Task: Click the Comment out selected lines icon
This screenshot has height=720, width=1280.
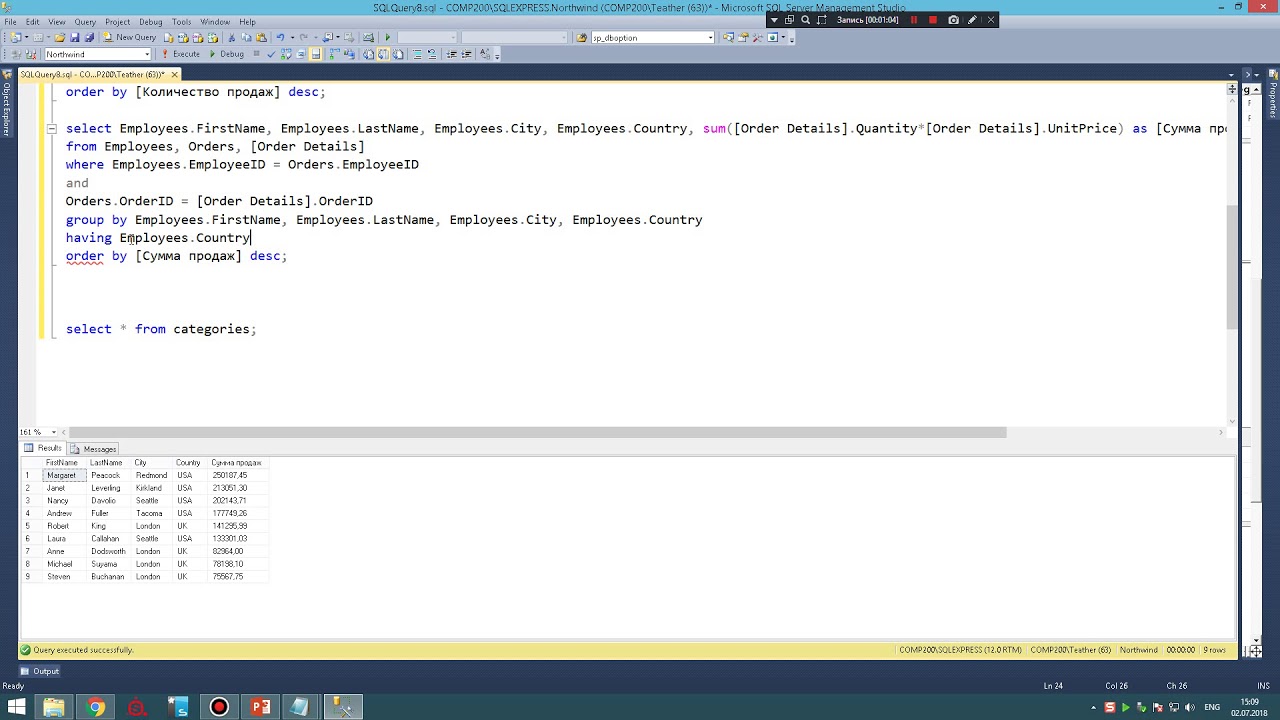Action: tap(417, 54)
